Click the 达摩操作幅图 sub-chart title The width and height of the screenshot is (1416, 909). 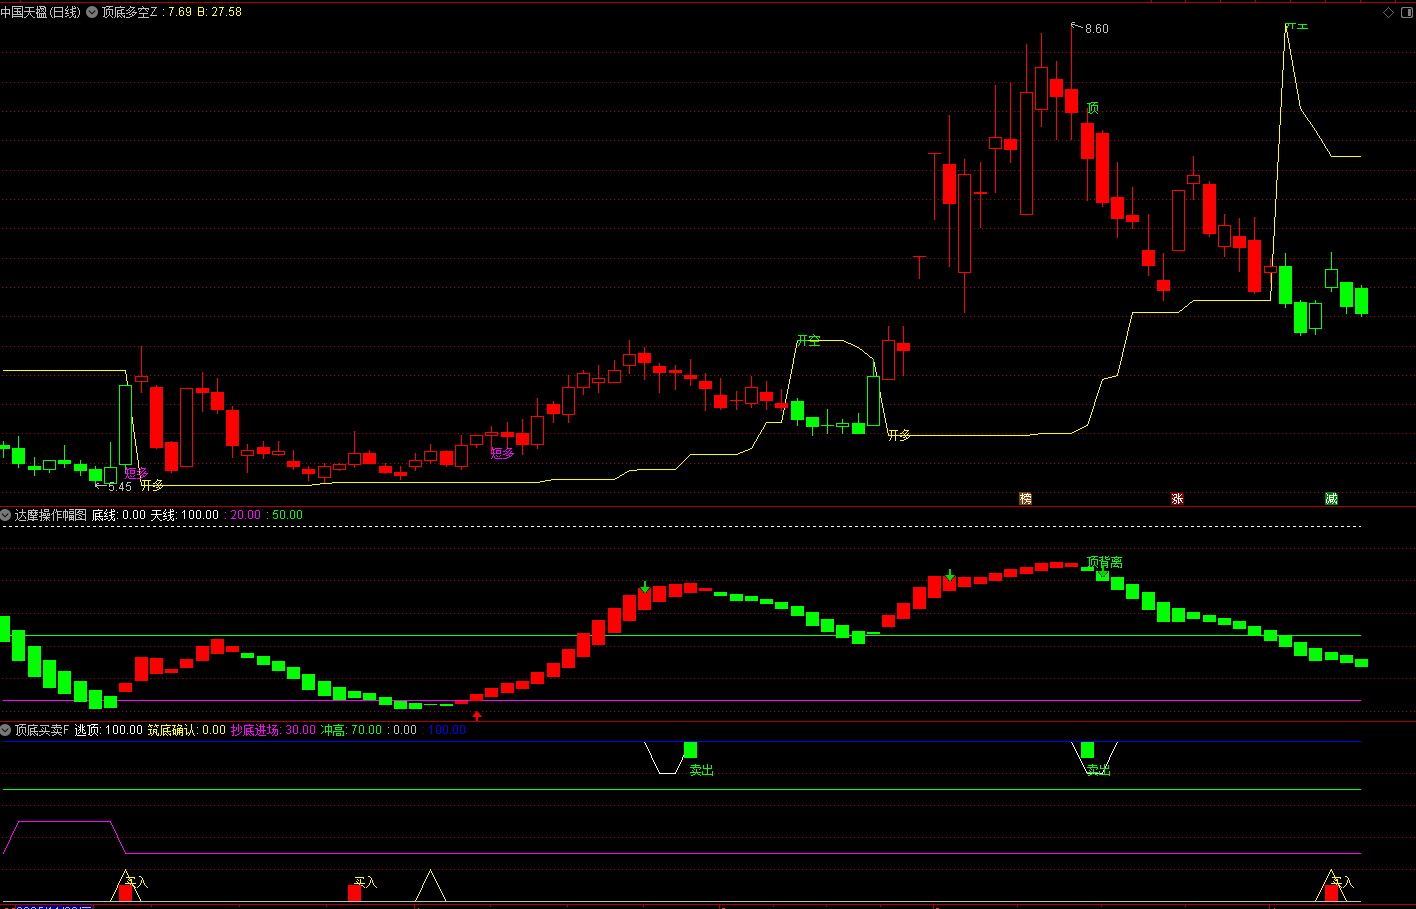(x=51, y=515)
